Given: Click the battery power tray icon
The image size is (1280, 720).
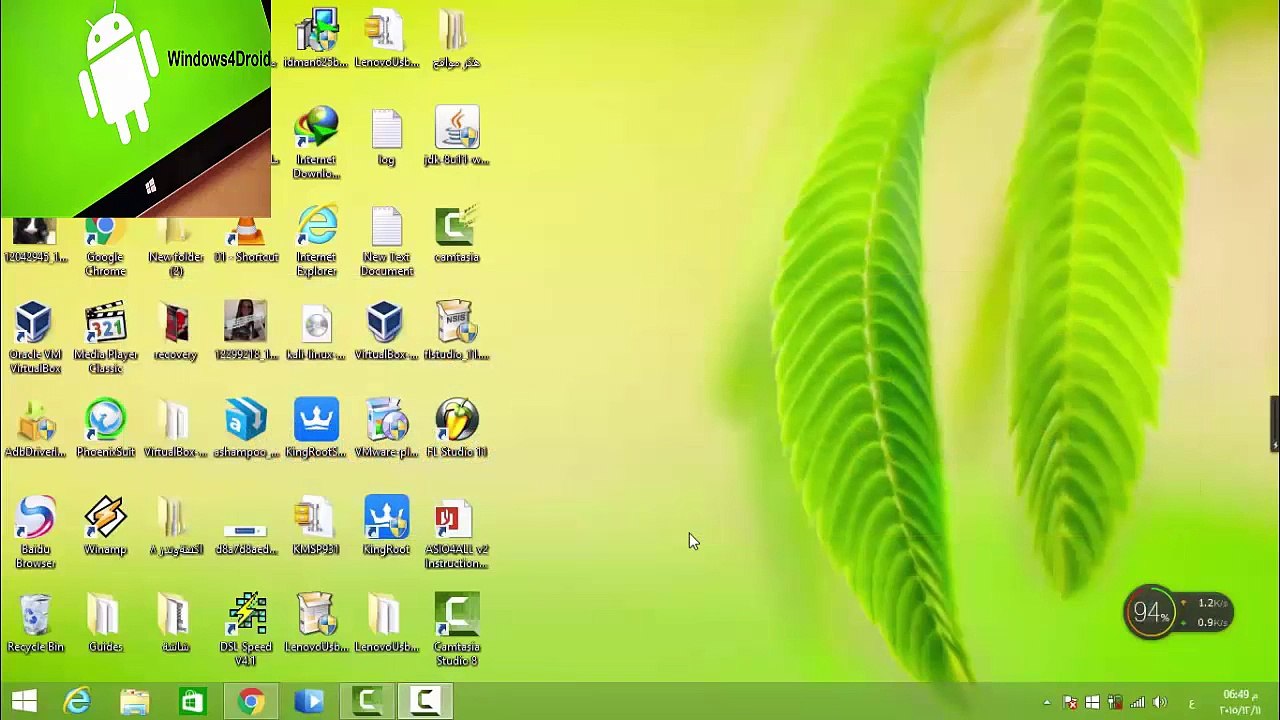Looking at the screenshot, I should point(1115,703).
